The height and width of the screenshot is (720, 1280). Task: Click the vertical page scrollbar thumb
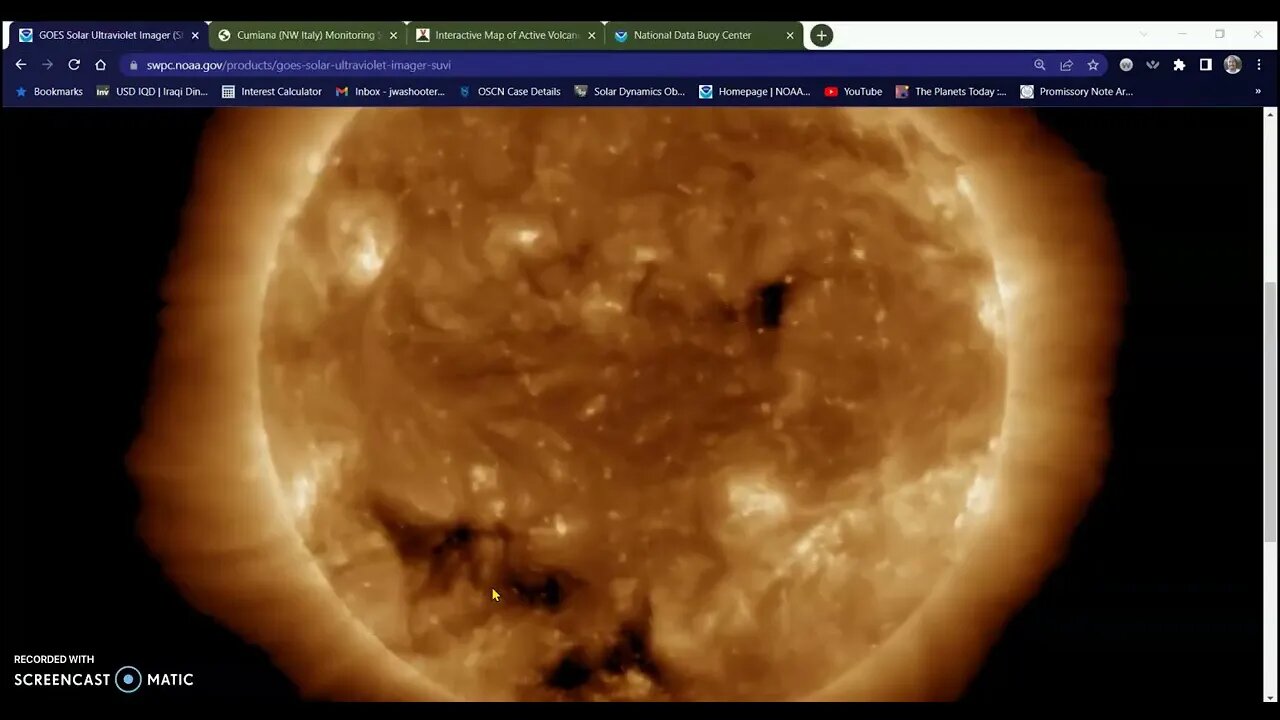[1271, 412]
